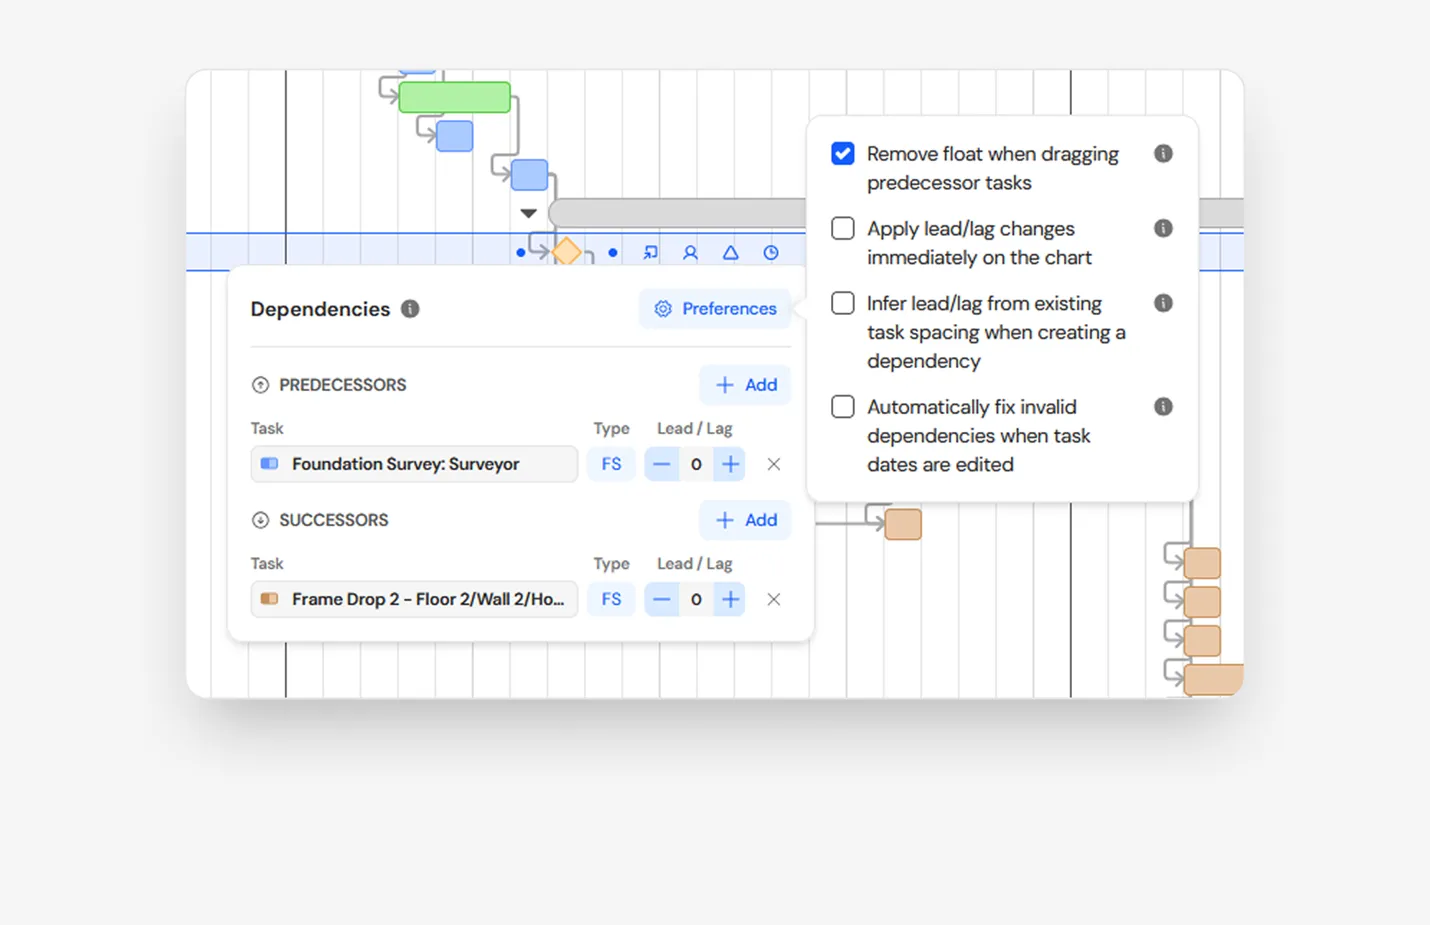Click the blue dependency dot right of the milestone
Viewport: 1430px width, 925px height.
[613, 253]
